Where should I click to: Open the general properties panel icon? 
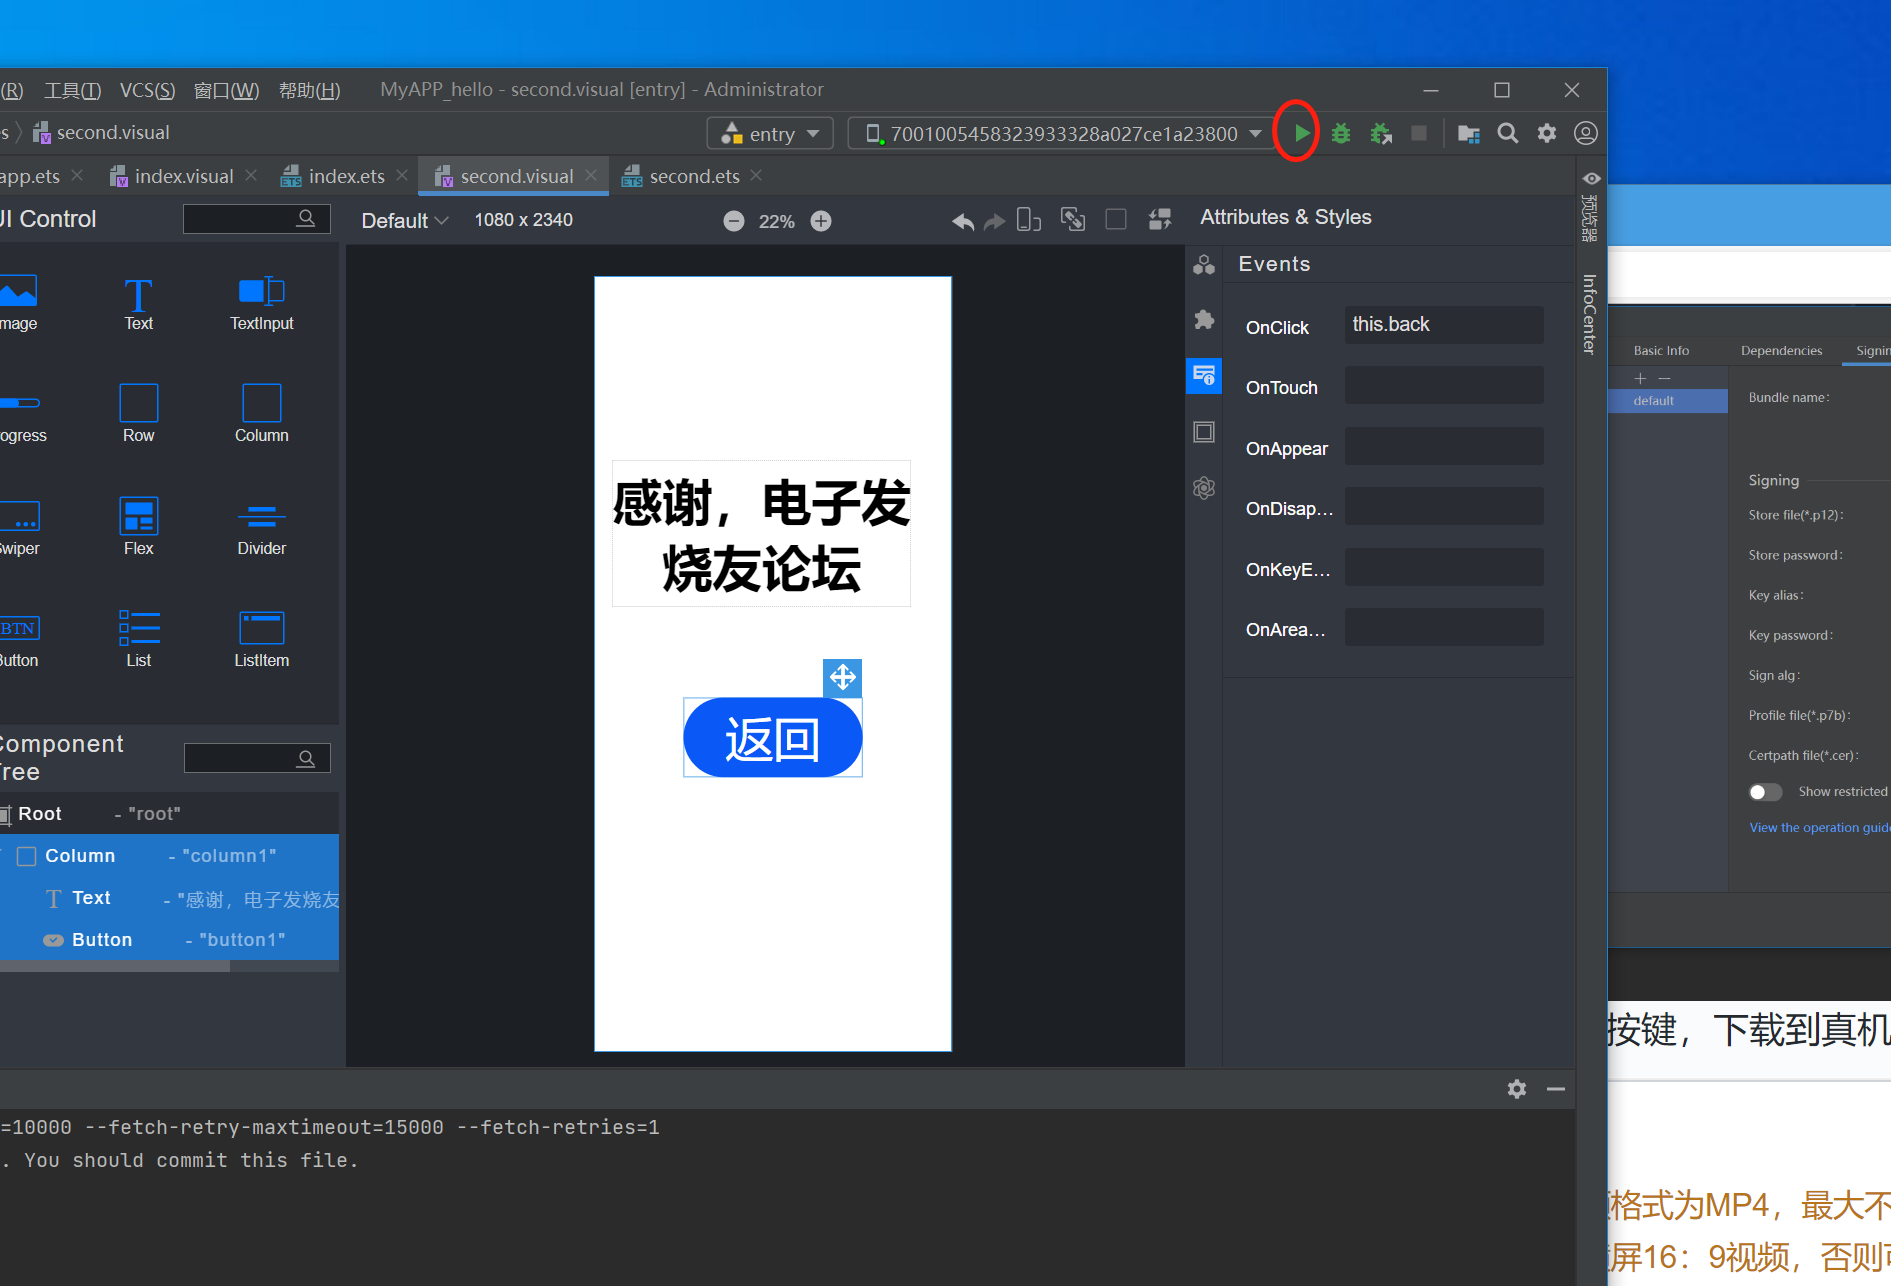(1204, 265)
